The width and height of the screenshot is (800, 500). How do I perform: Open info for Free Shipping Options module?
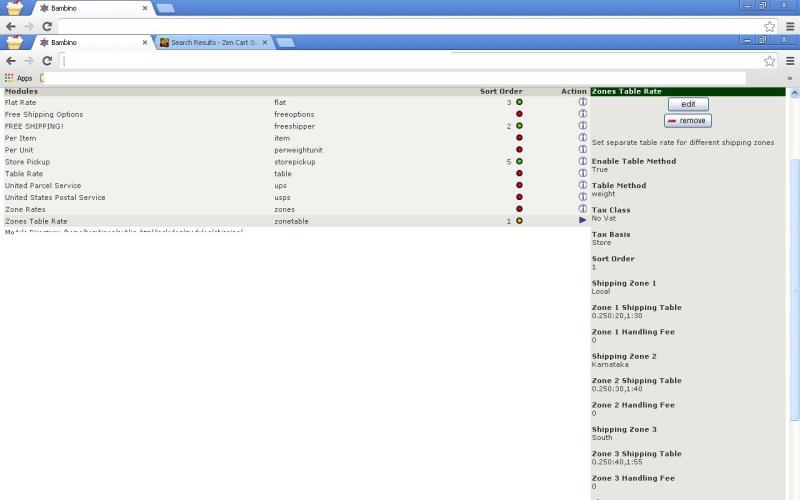583,114
